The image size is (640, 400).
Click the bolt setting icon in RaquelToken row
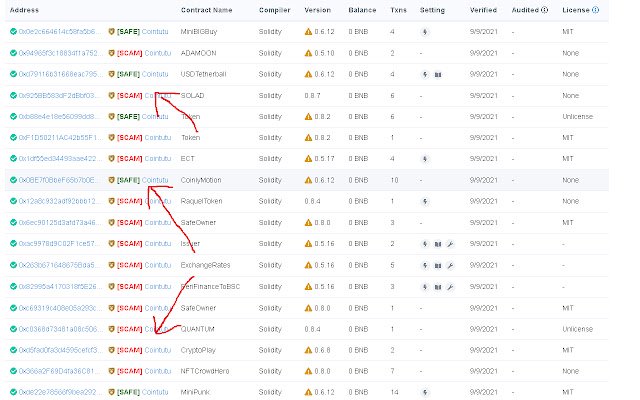pos(425,201)
